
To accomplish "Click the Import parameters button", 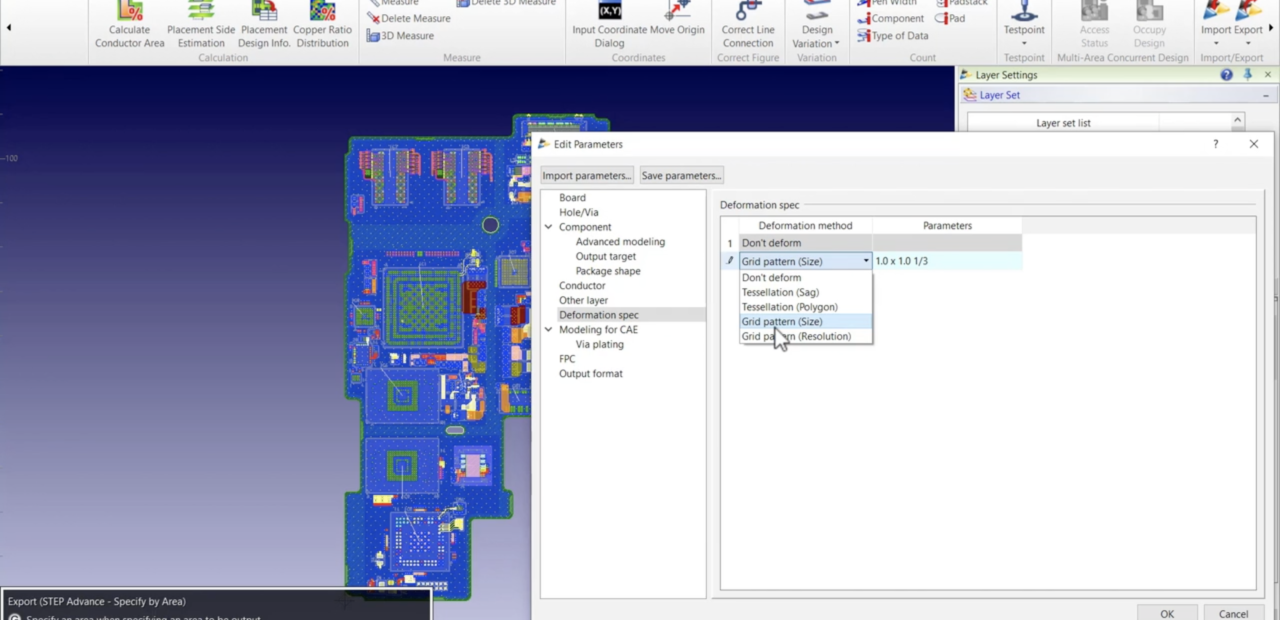I will click(x=586, y=175).
